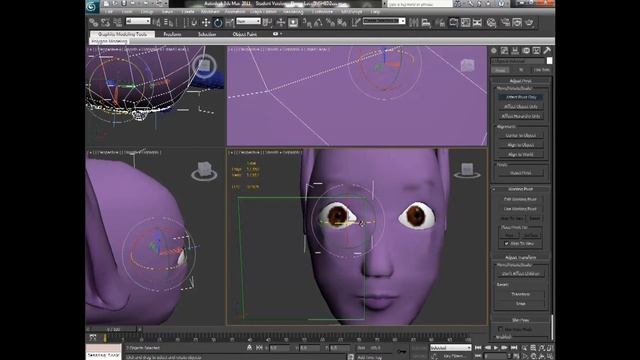
Task: Toggle the Angle Snap icon
Action: (318, 22)
